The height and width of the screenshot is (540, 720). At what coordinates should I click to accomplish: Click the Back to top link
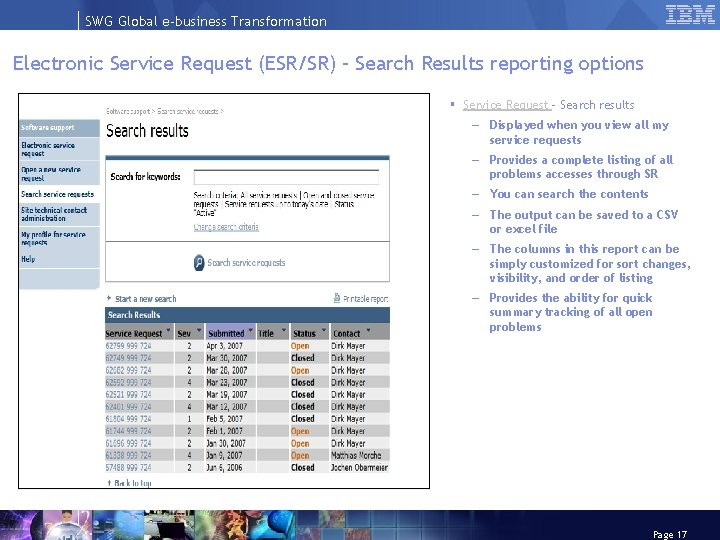pos(133,483)
